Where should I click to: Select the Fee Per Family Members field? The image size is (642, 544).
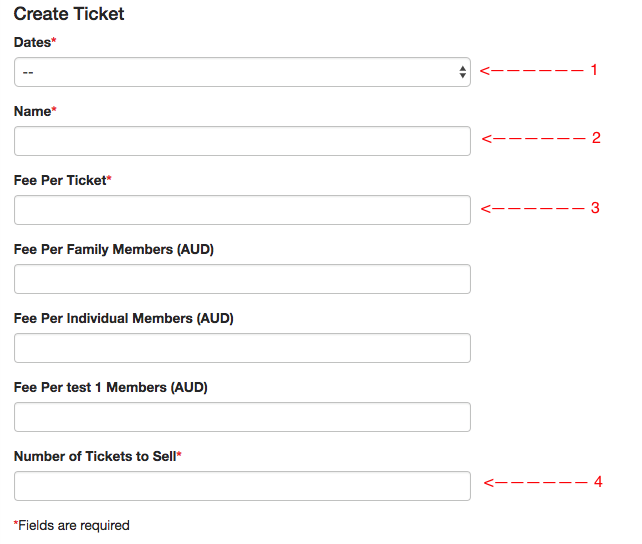(242, 279)
